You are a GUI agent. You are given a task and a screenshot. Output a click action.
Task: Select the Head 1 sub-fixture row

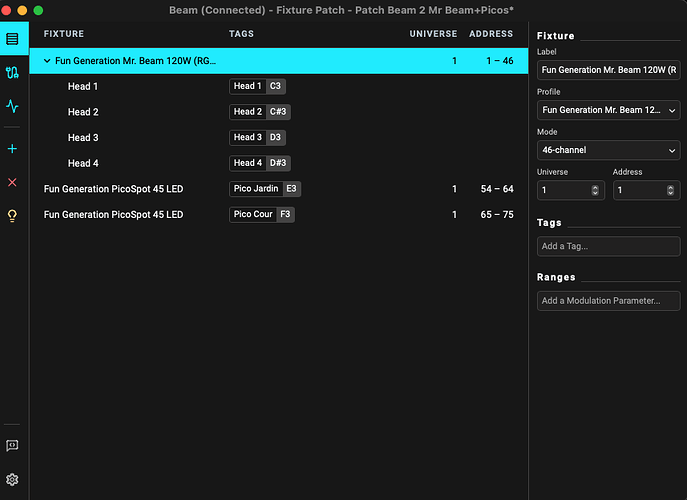(279, 86)
